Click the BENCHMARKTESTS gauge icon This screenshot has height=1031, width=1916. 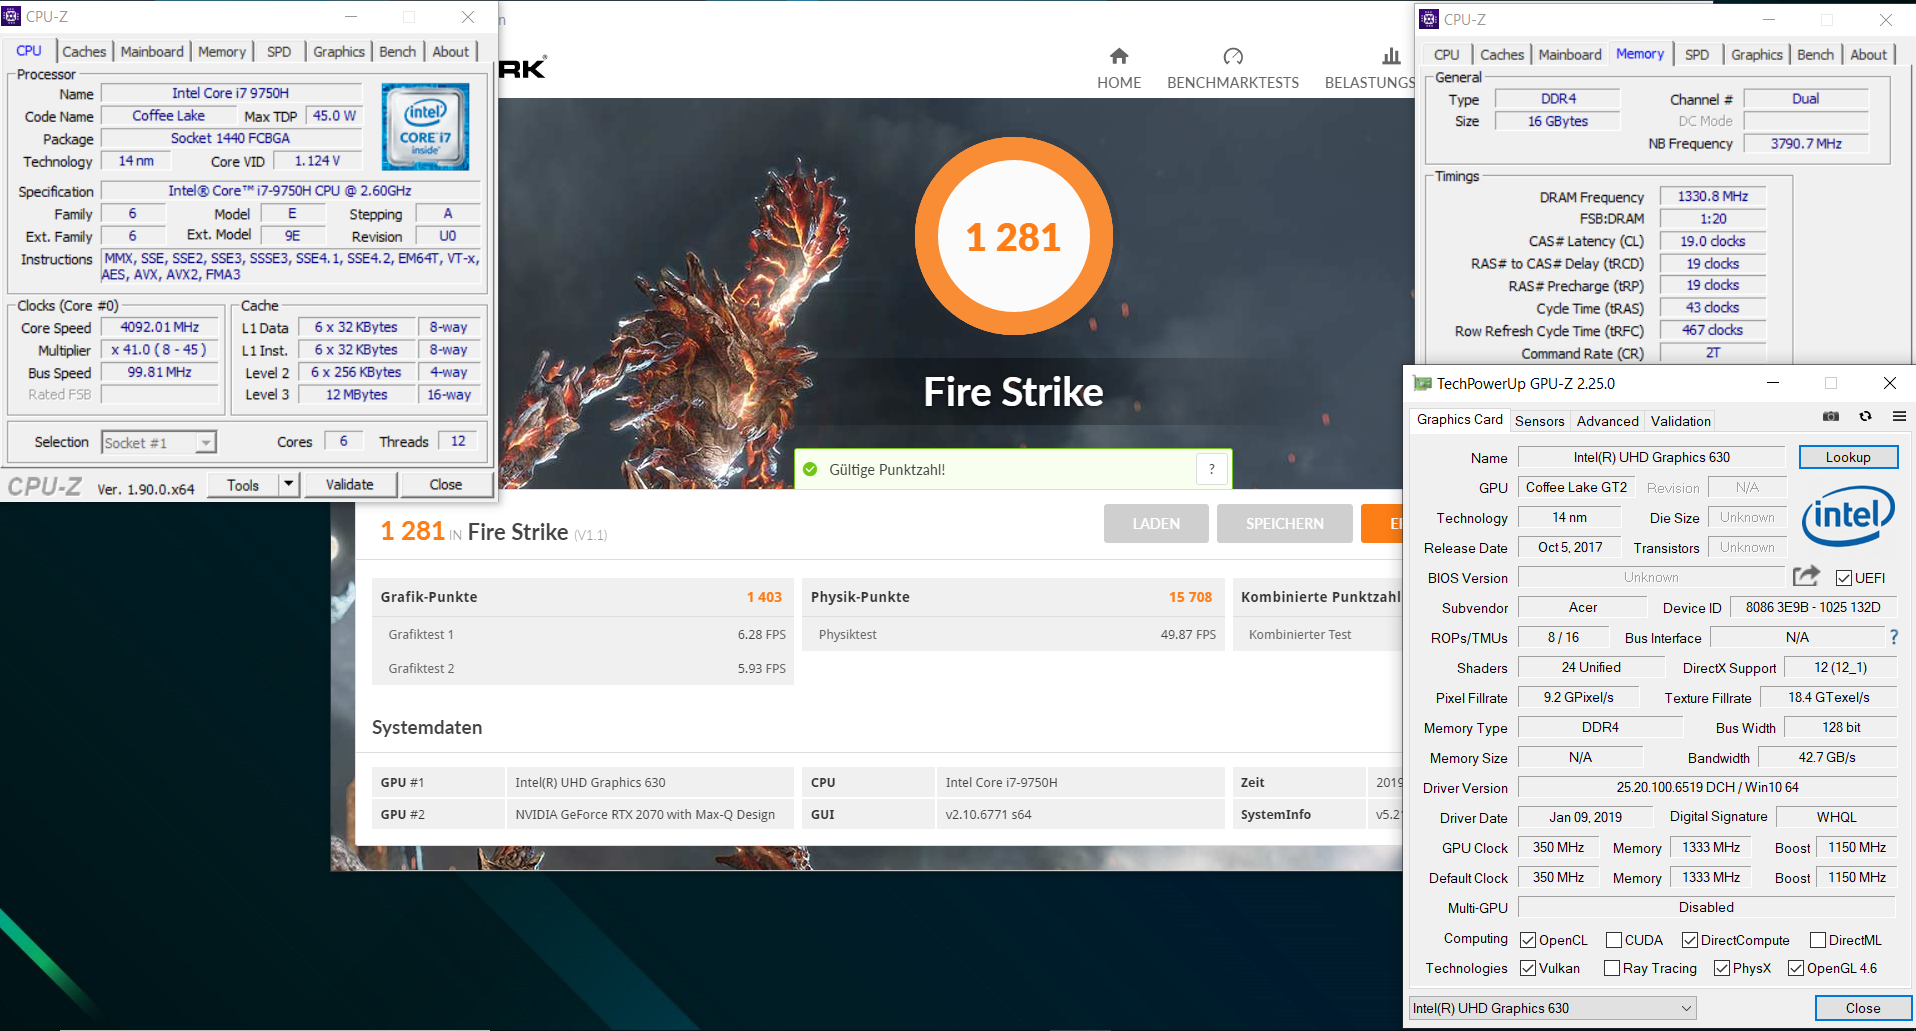point(1233,56)
